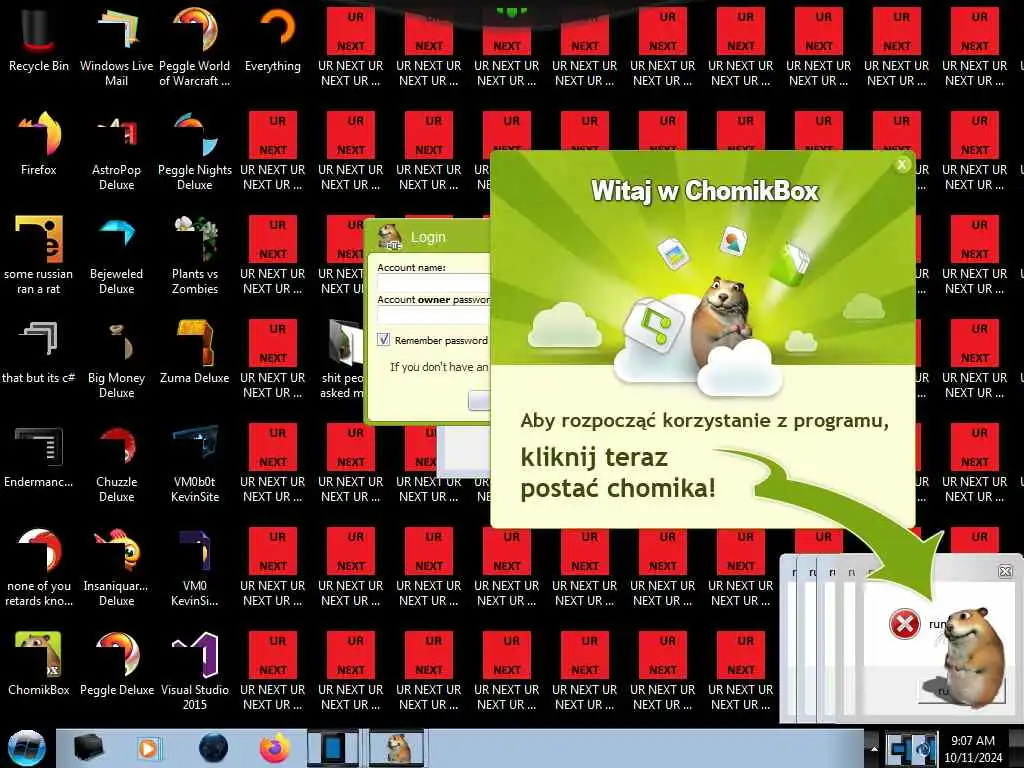Select the Peggle World of Warcraft icon

195,47
